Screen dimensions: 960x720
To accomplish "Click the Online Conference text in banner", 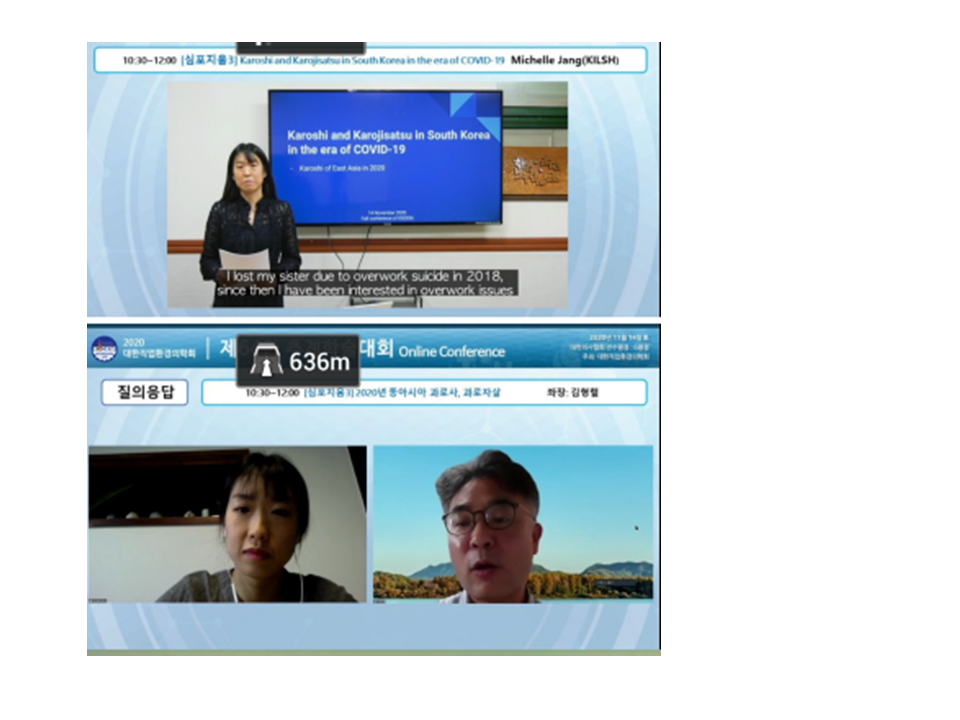I will [451, 351].
